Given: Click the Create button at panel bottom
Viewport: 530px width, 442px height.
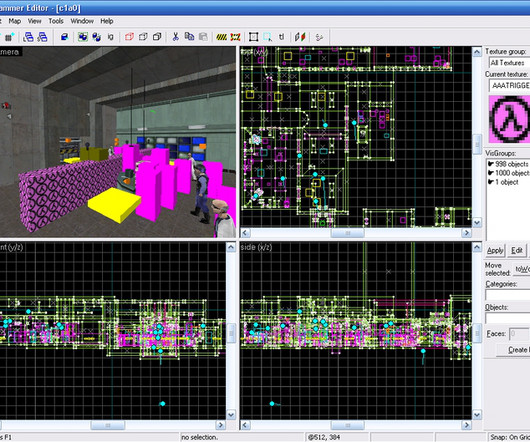Looking at the screenshot, I should tap(513, 350).
